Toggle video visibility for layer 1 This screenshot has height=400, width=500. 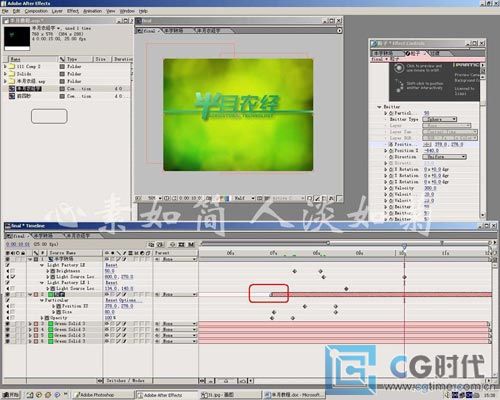tap(7, 259)
